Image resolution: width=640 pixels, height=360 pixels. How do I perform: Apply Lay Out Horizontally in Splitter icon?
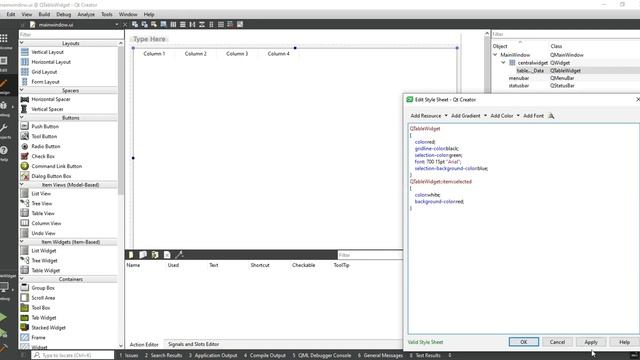(x=192, y=24)
